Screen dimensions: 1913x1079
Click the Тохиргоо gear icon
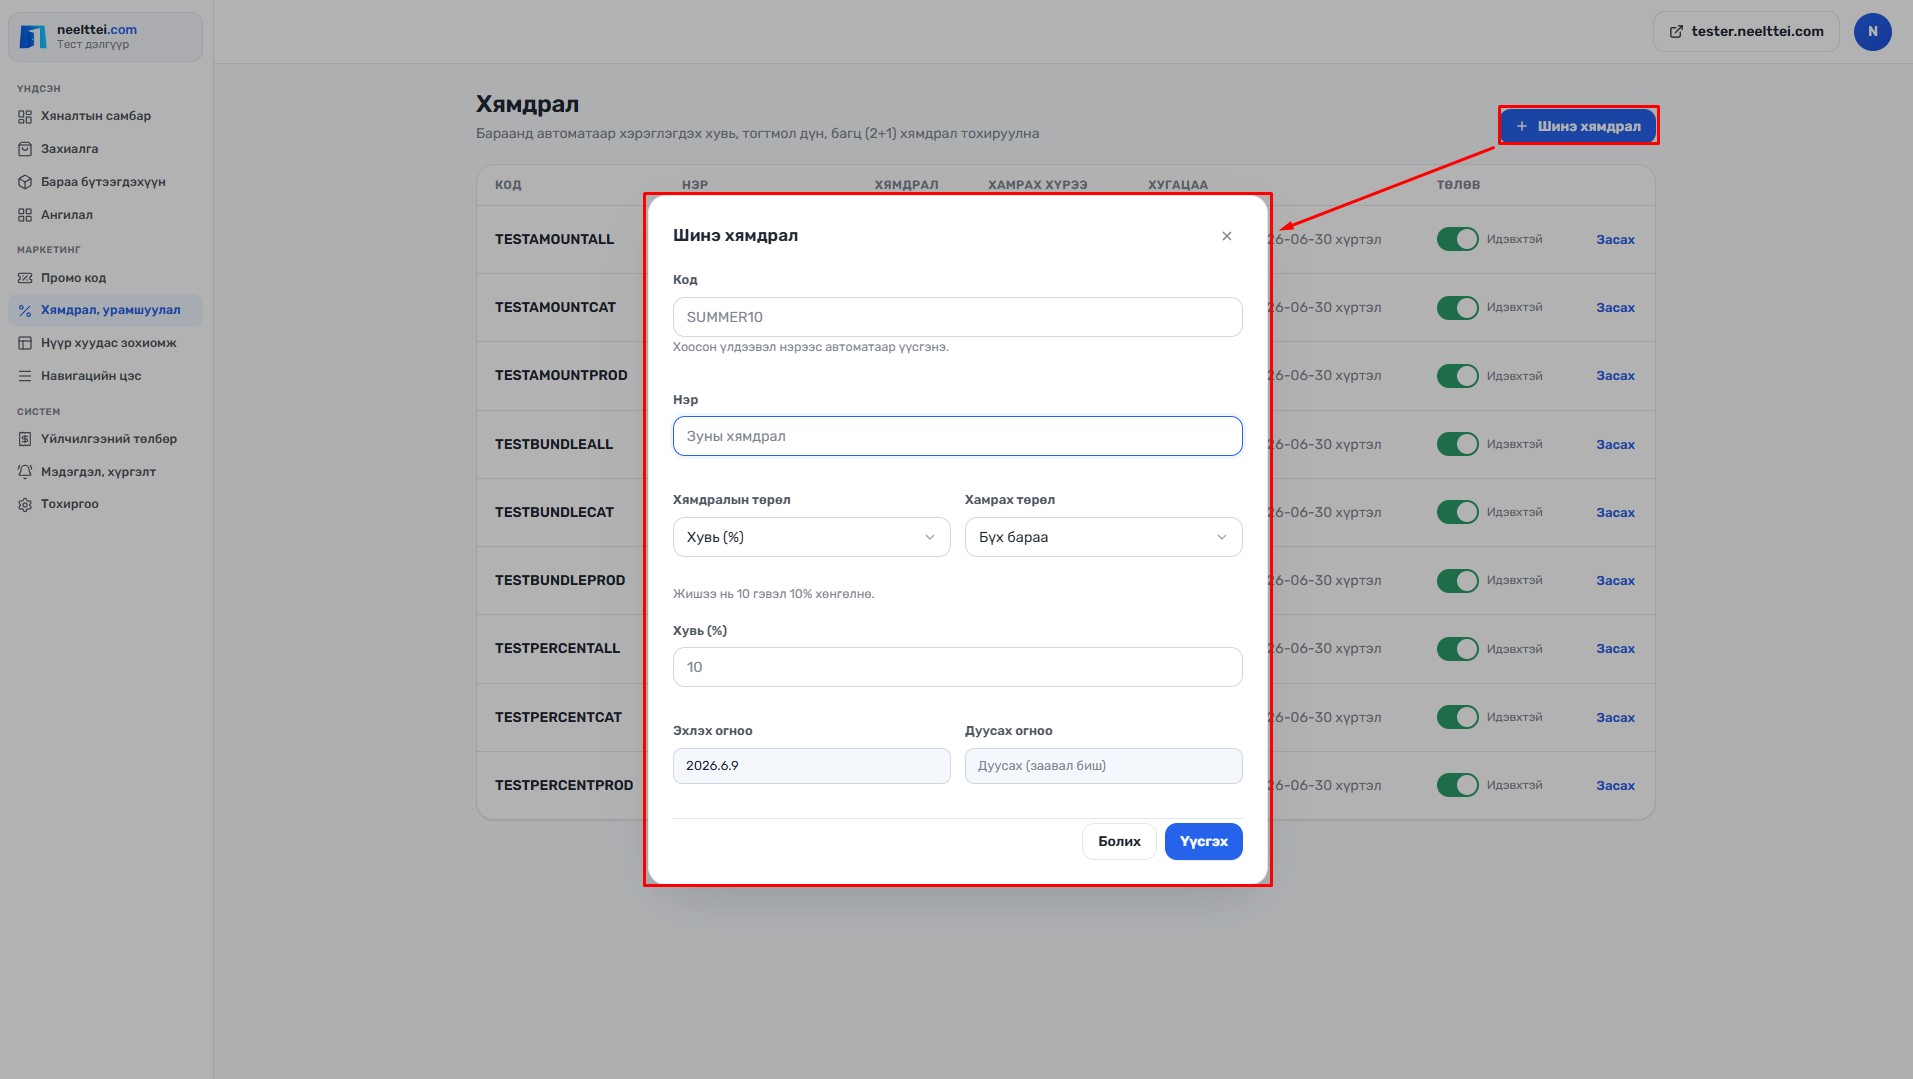[x=25, y=504]
